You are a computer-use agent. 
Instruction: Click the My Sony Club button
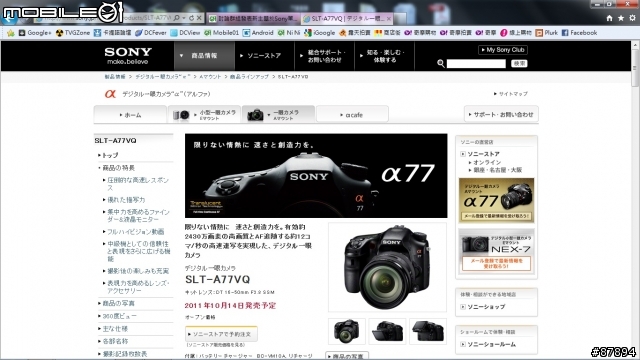pos(503,50)
